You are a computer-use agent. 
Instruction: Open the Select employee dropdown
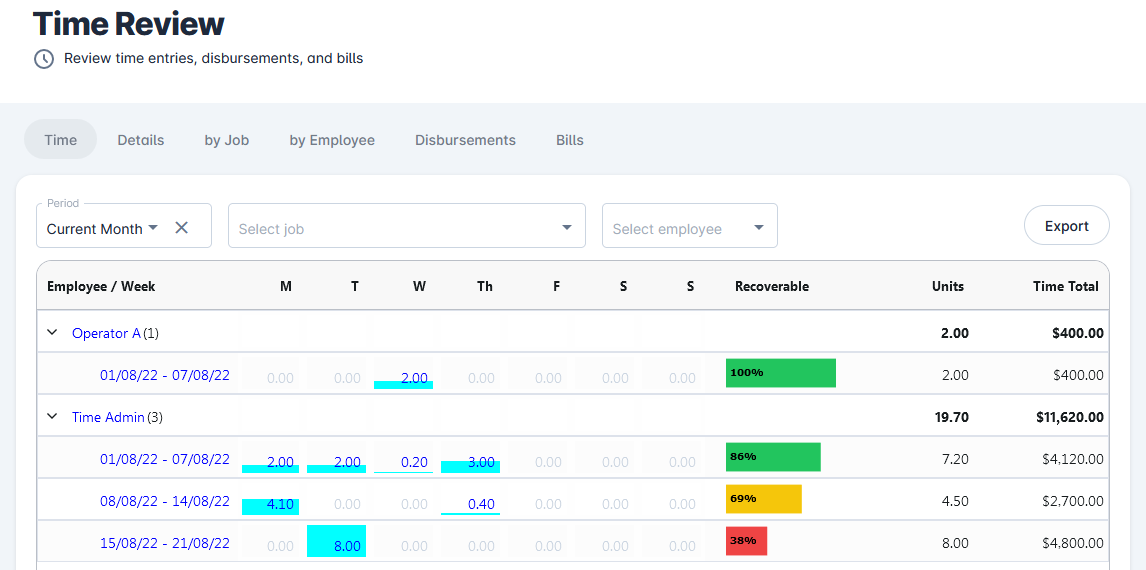(689, 228)
